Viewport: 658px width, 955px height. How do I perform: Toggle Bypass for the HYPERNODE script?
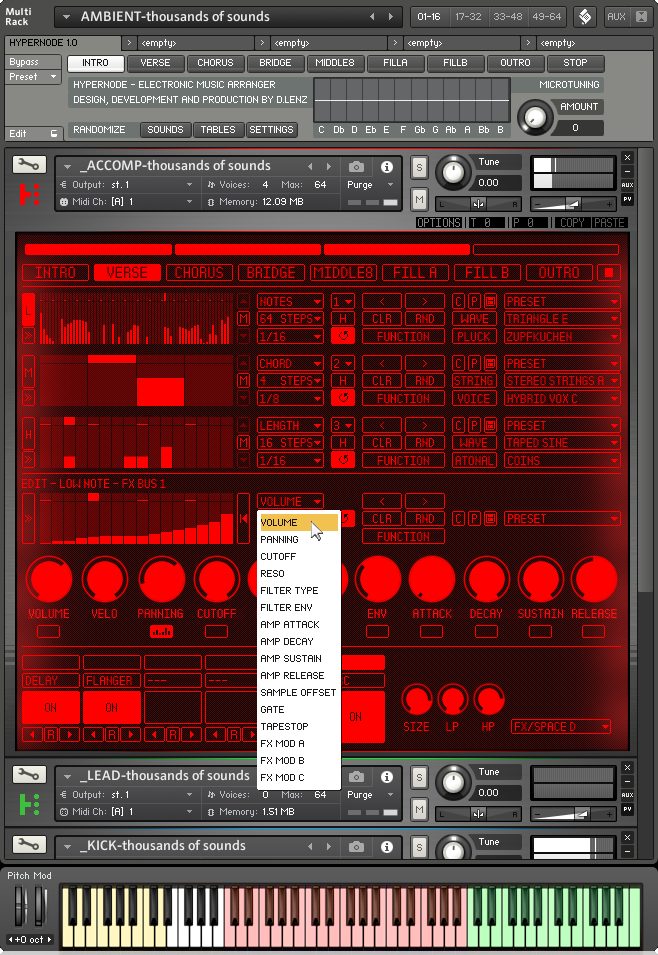(33, 62)
